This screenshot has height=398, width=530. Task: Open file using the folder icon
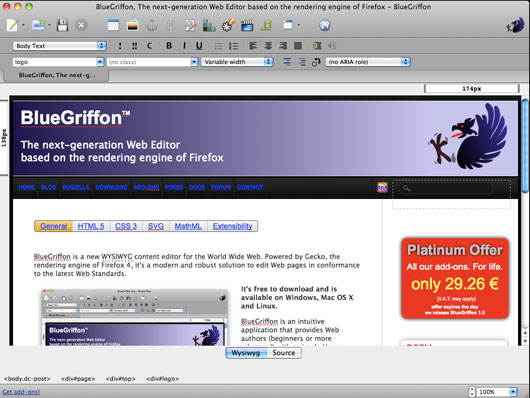pyautogui.click(x=38, y=25)
